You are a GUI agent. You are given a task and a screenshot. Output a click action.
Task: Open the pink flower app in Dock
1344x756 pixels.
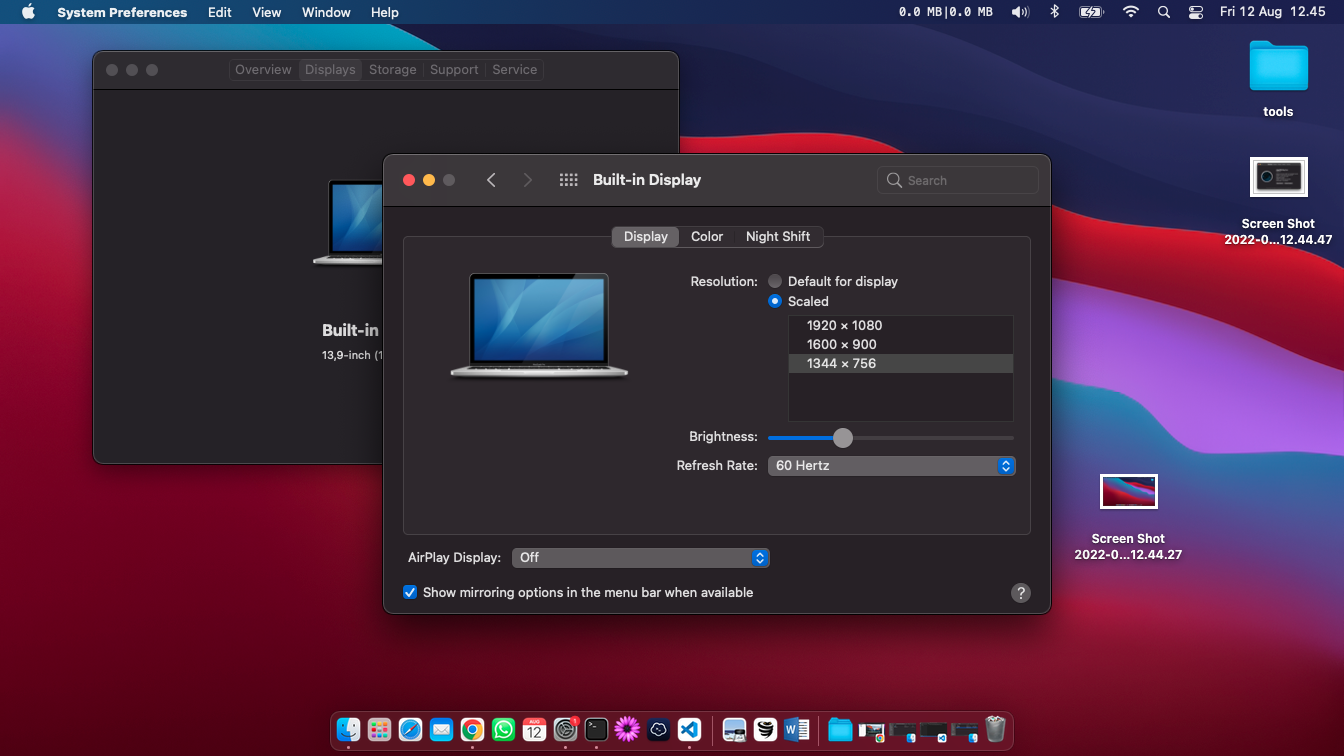(x=627, y=730)
